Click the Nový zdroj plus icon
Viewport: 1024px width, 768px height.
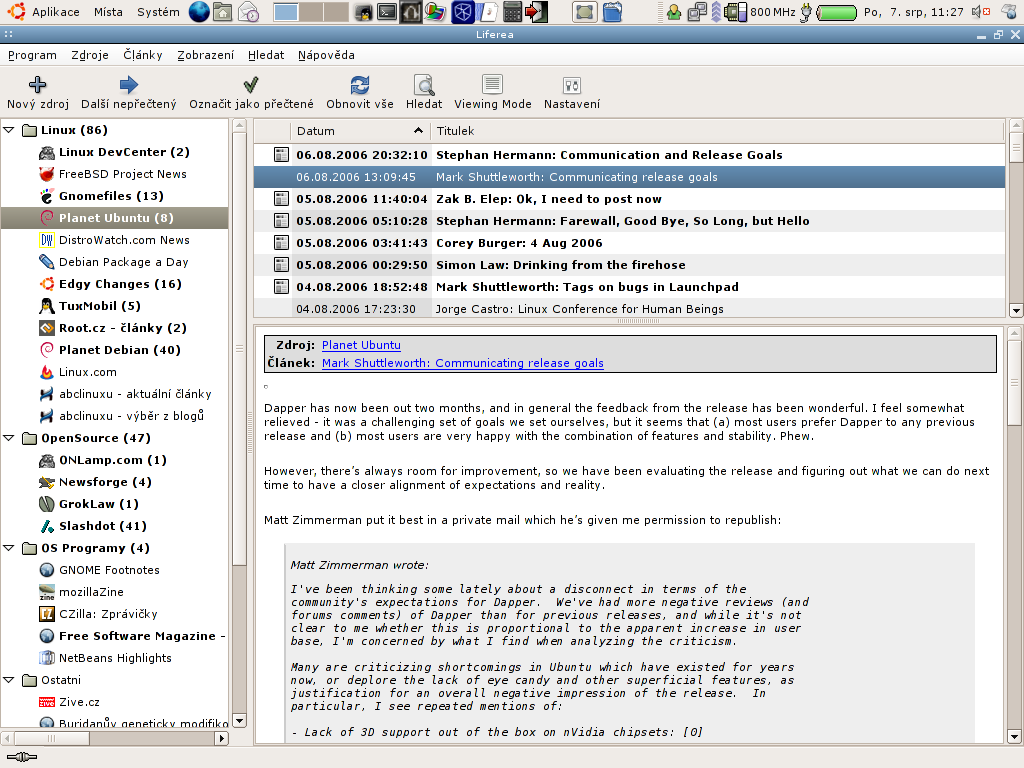[x=37, y=84]
